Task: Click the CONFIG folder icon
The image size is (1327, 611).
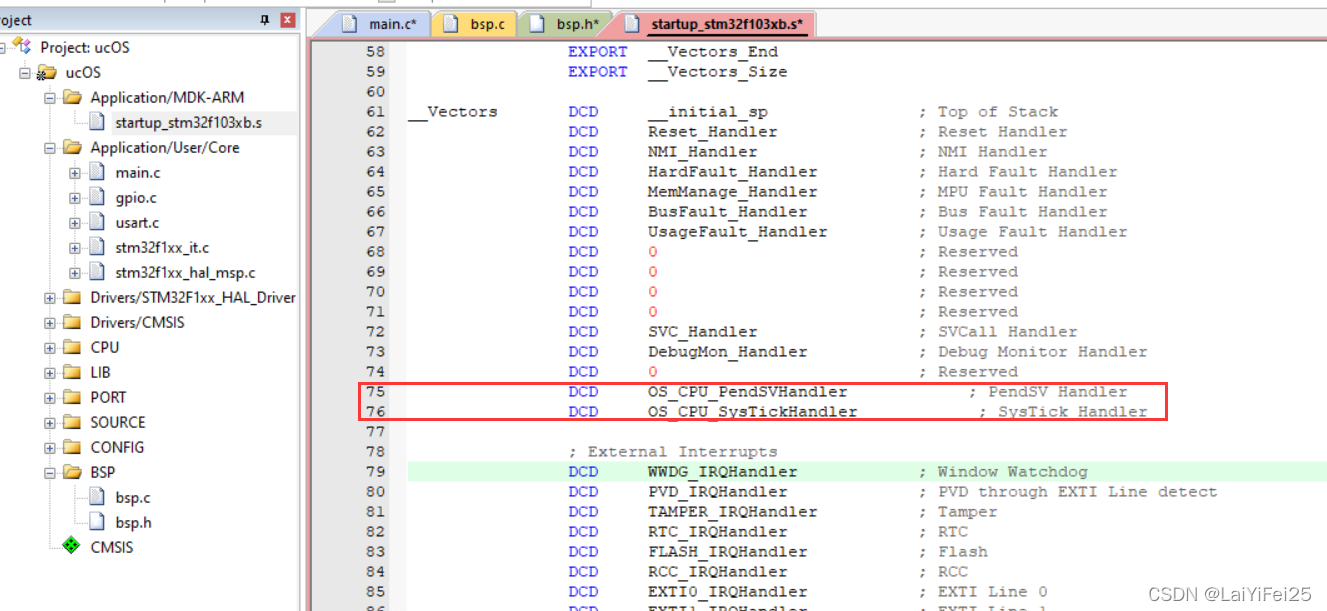Action: [72, 447]
